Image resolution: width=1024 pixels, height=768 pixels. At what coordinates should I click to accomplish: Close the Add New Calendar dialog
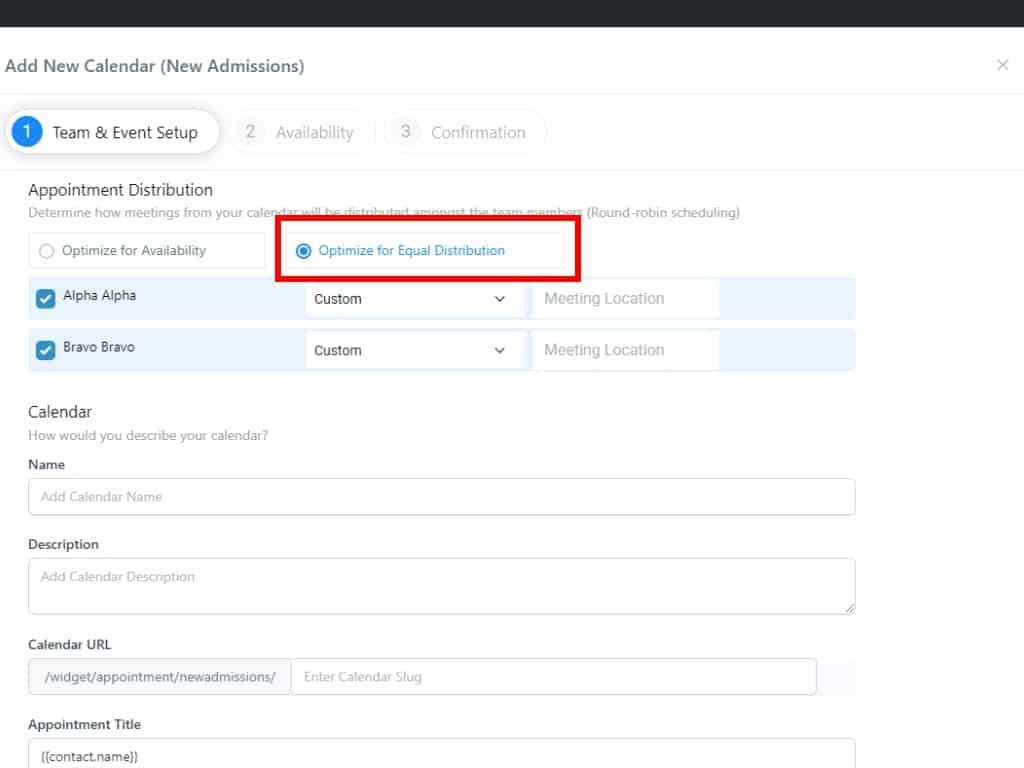(1002, 65)
